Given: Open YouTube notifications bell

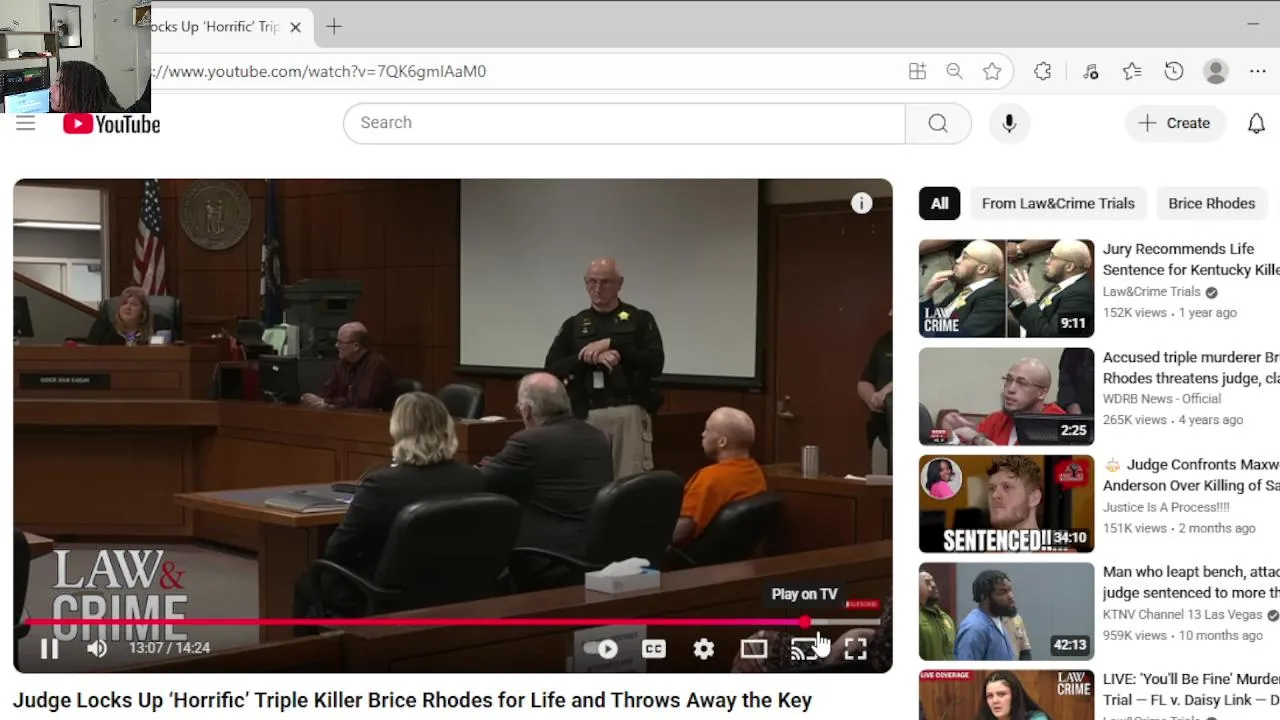Looking at the screenshot, I should [x=1256, y=123].
